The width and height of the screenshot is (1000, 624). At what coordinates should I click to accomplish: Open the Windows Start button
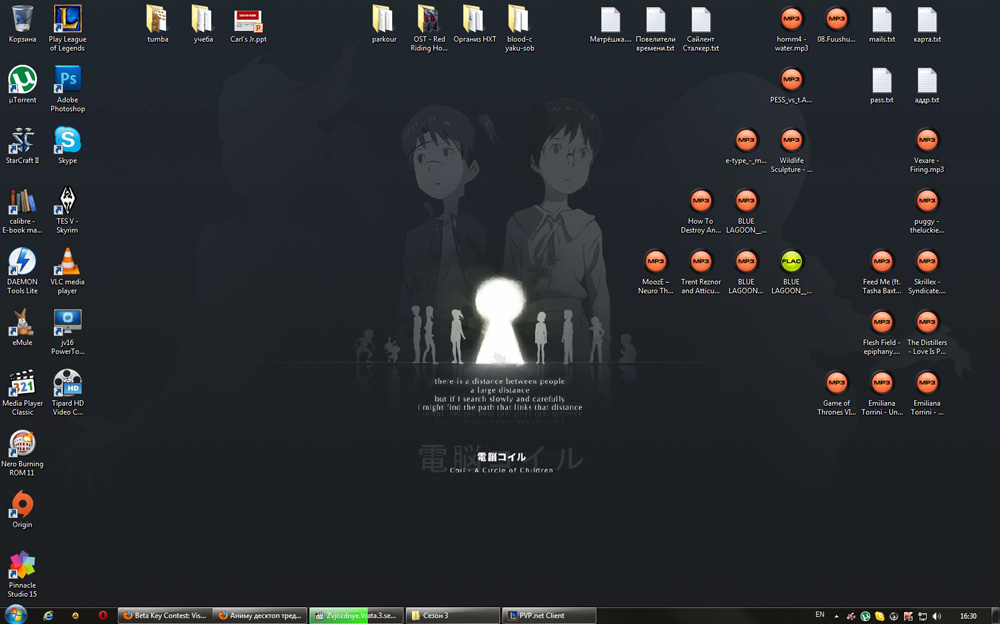click(x=15, y=615)
